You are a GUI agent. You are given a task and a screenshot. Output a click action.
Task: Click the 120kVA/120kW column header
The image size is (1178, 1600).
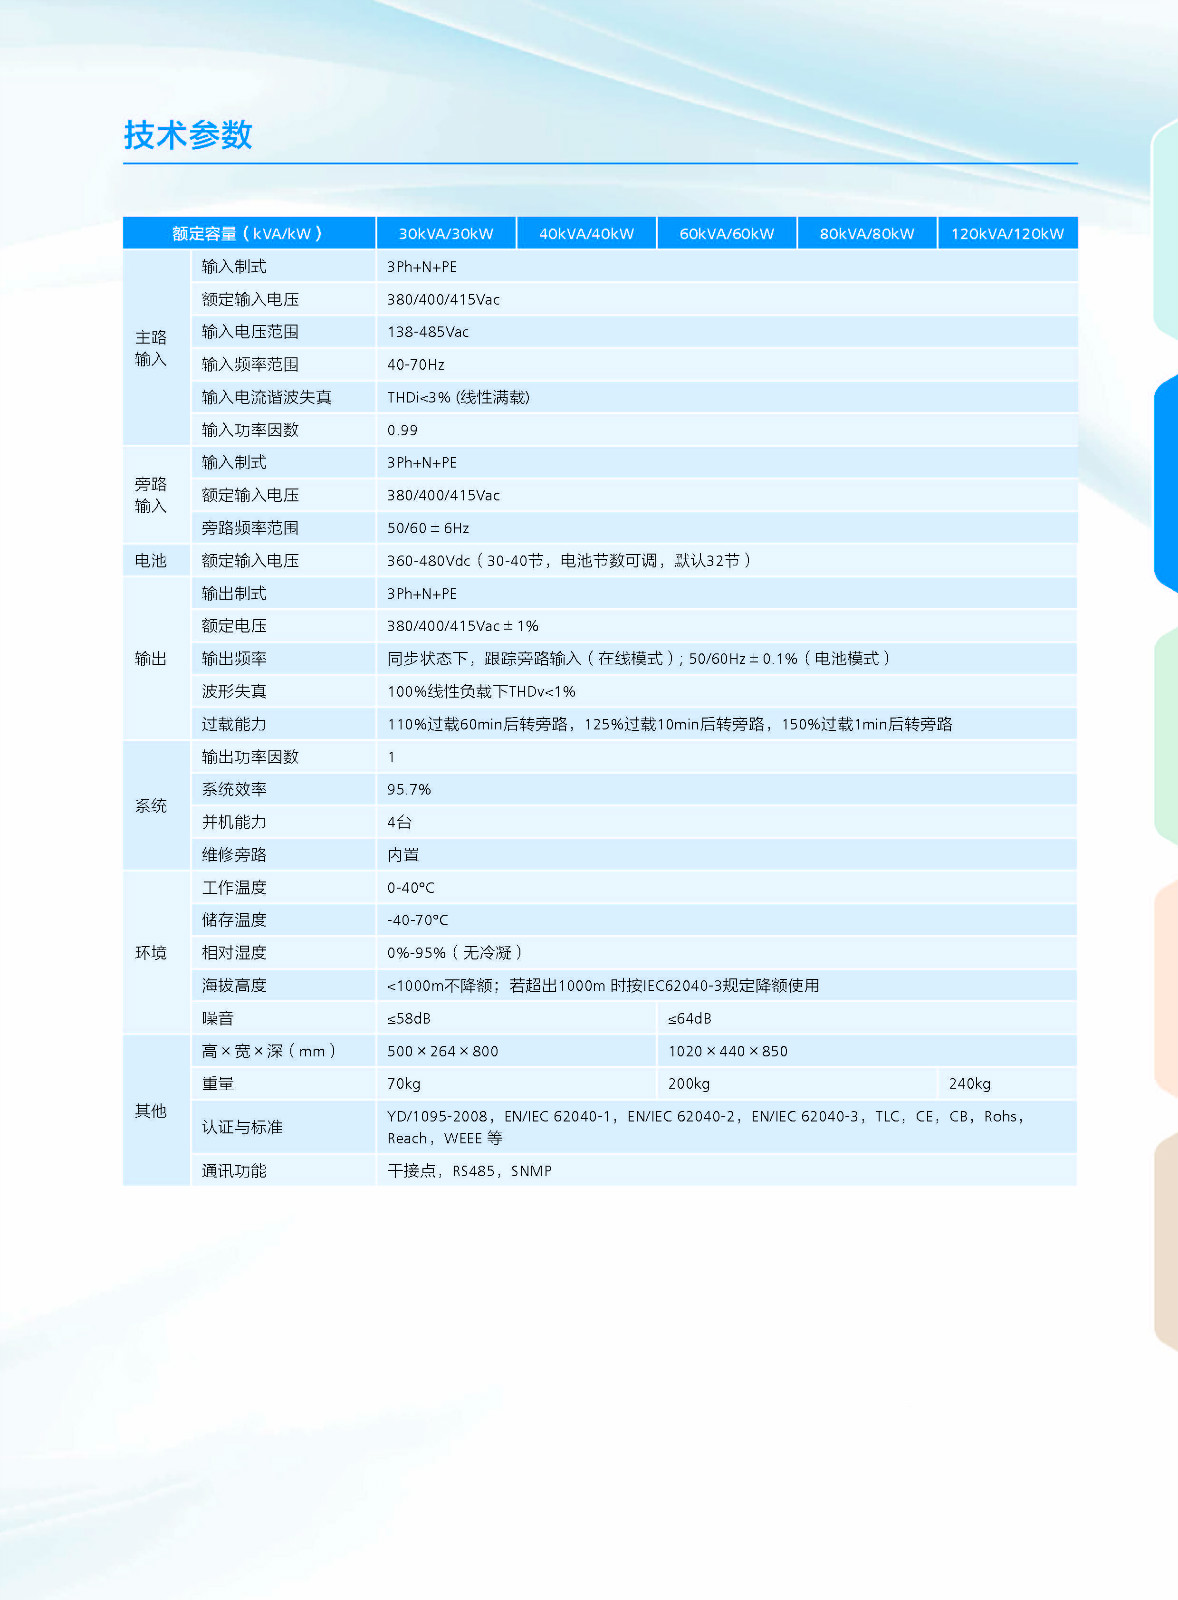(x=1007, y=233)
